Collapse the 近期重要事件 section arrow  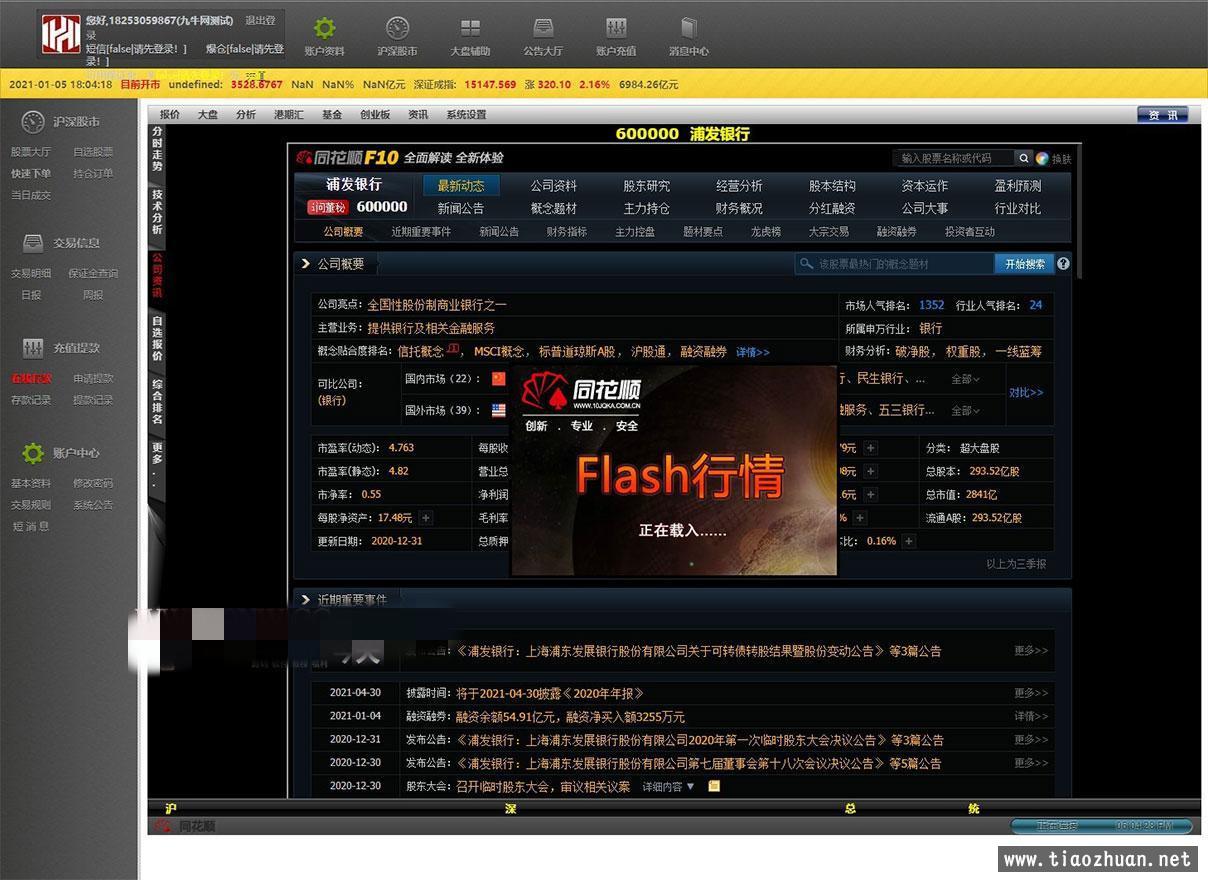(x=306, y=600)
